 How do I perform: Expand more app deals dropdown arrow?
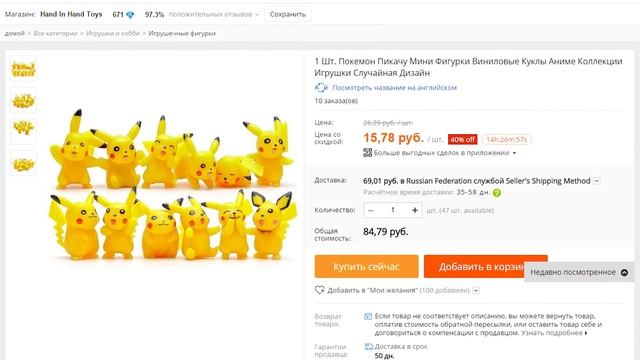click(514, 153)
